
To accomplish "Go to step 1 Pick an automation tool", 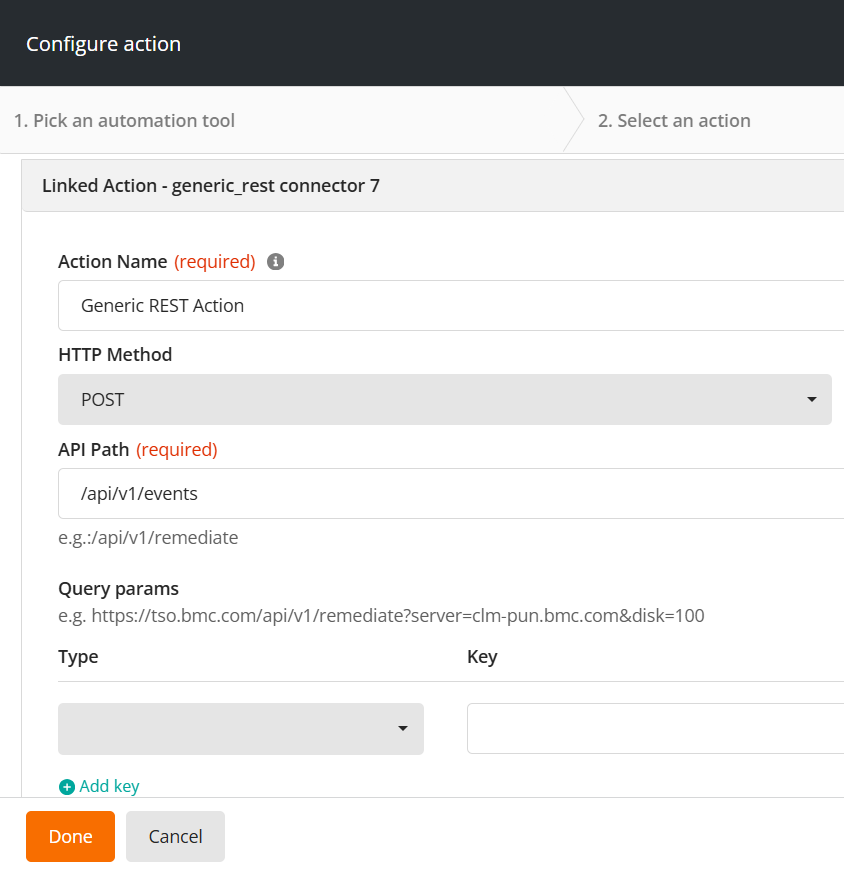I will coord(124,121).
